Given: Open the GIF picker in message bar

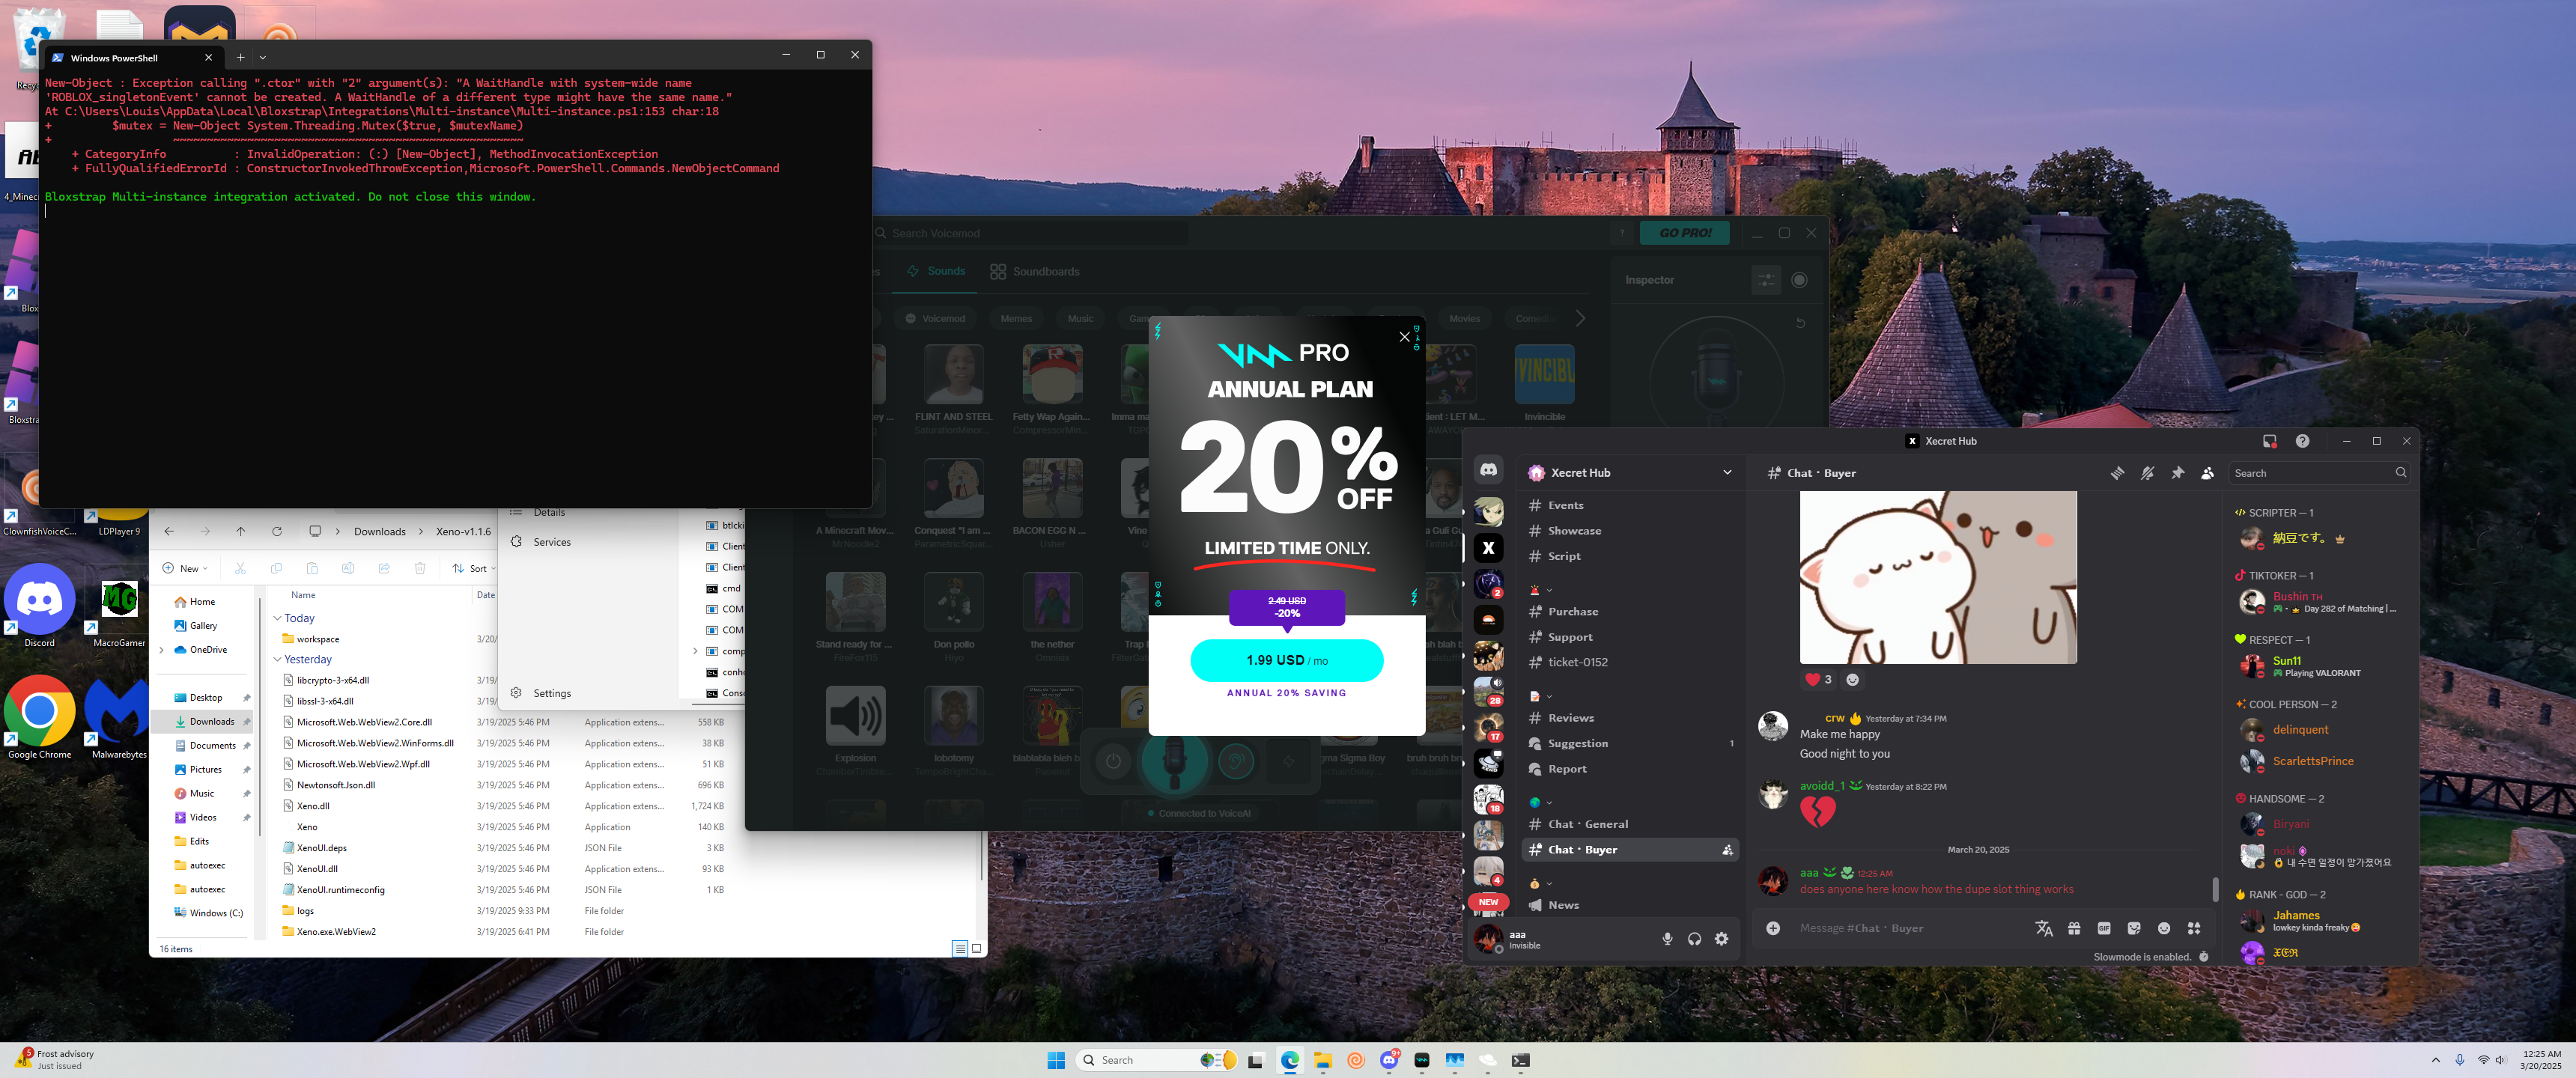Looking at the screenshot, I should 2104,928.
